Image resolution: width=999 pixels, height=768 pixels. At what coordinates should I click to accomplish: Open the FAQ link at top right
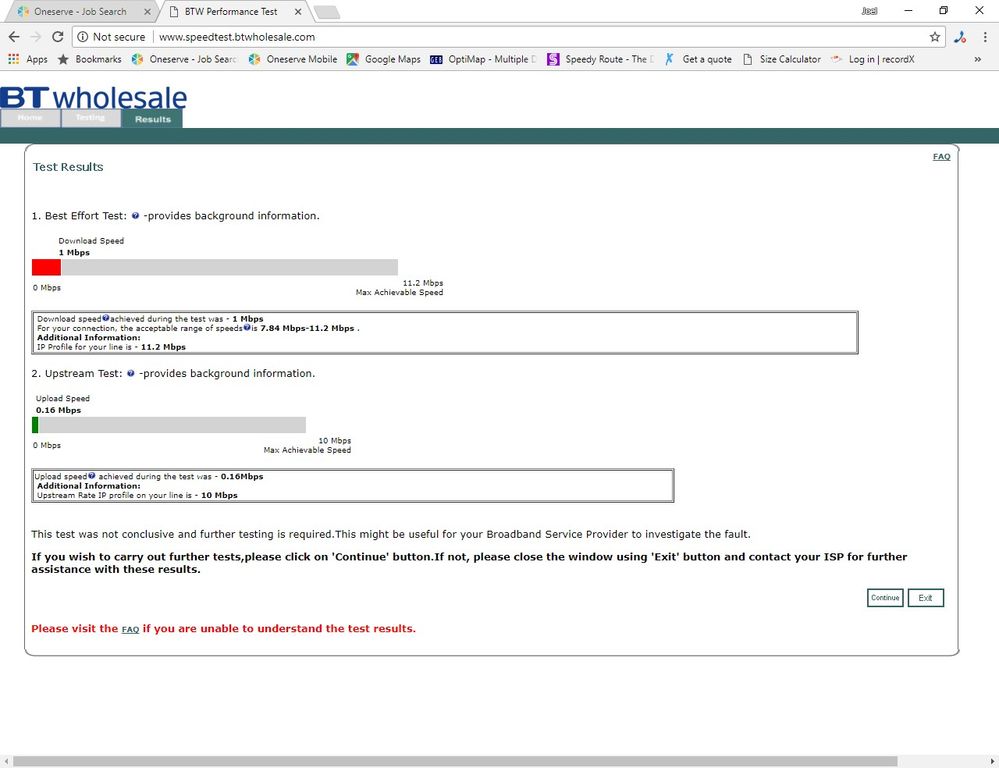[x=941, y=157]
